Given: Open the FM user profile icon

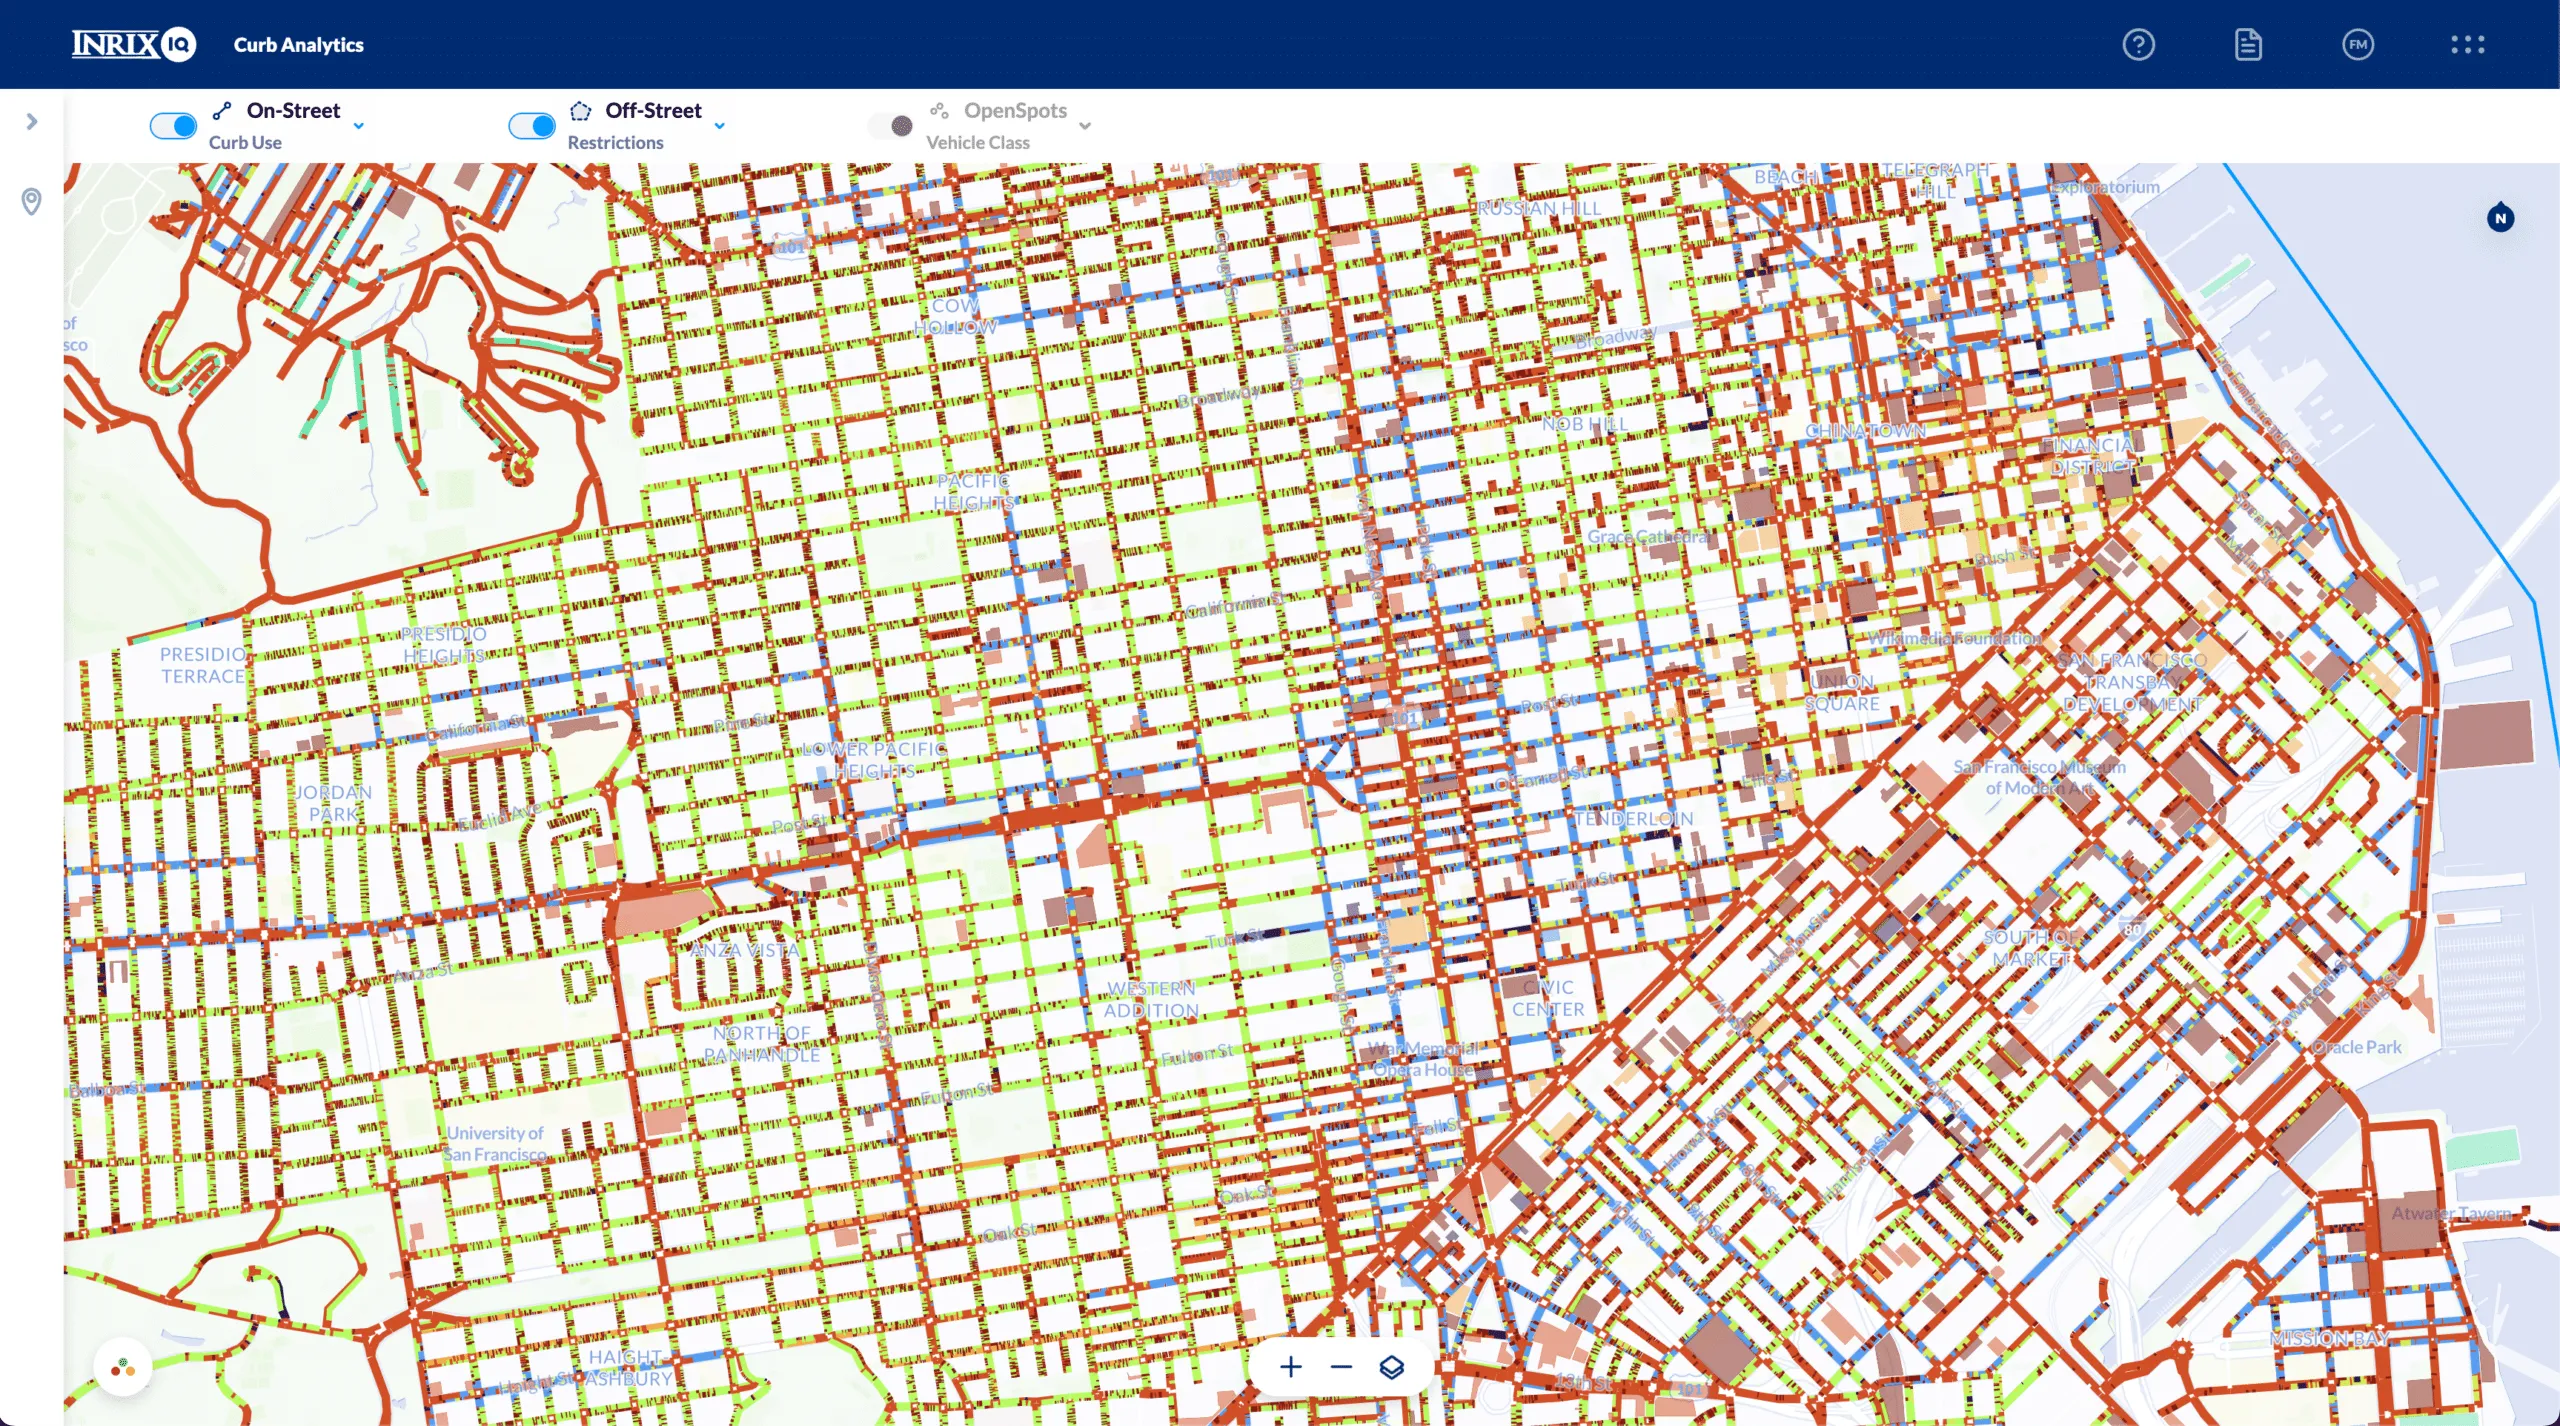Looking at the screenshot, I should click(2357, 45).
